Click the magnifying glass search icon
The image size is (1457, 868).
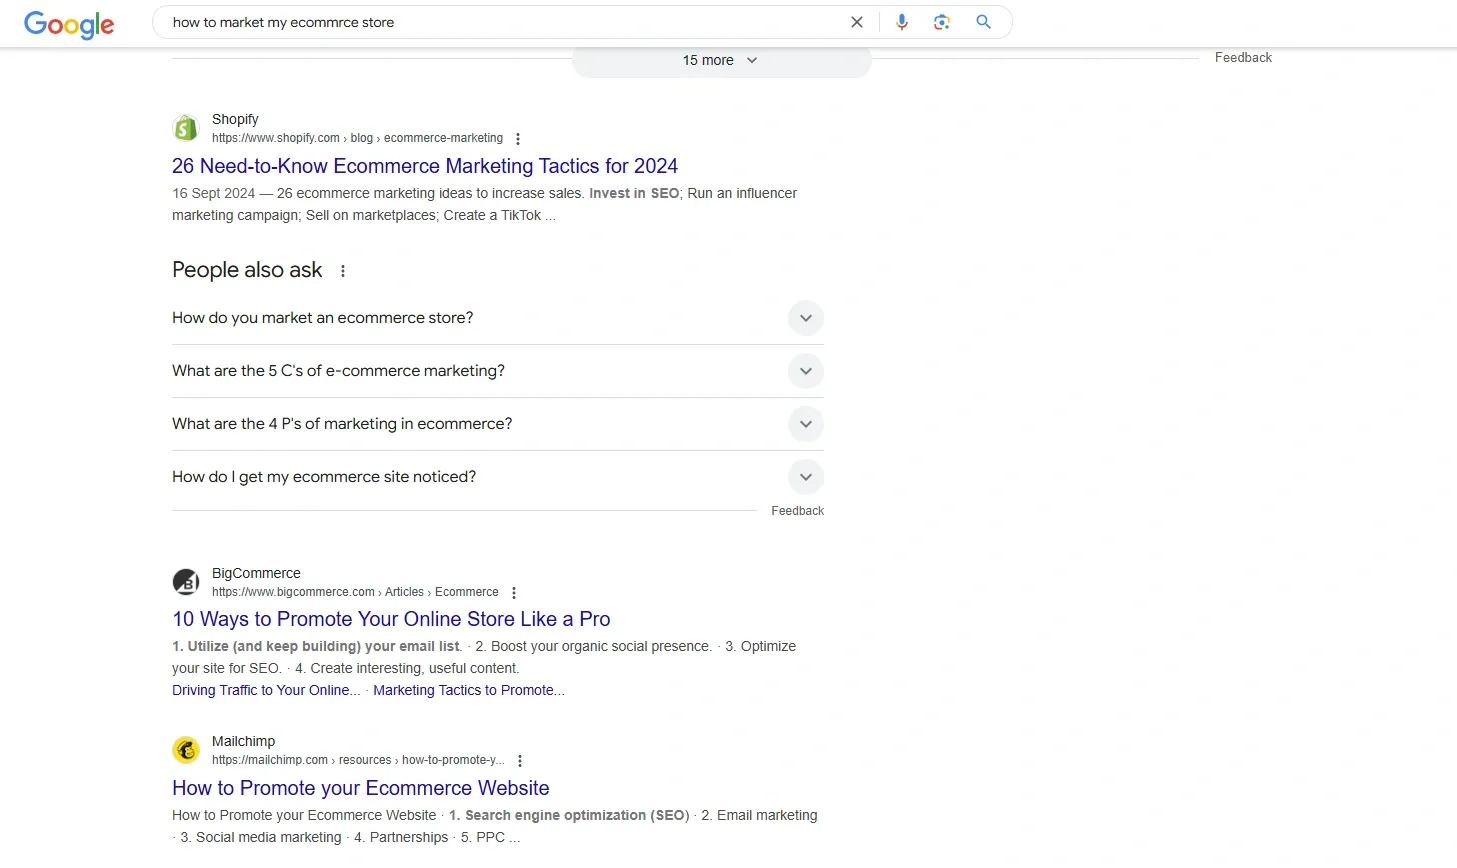pos(982,21)
